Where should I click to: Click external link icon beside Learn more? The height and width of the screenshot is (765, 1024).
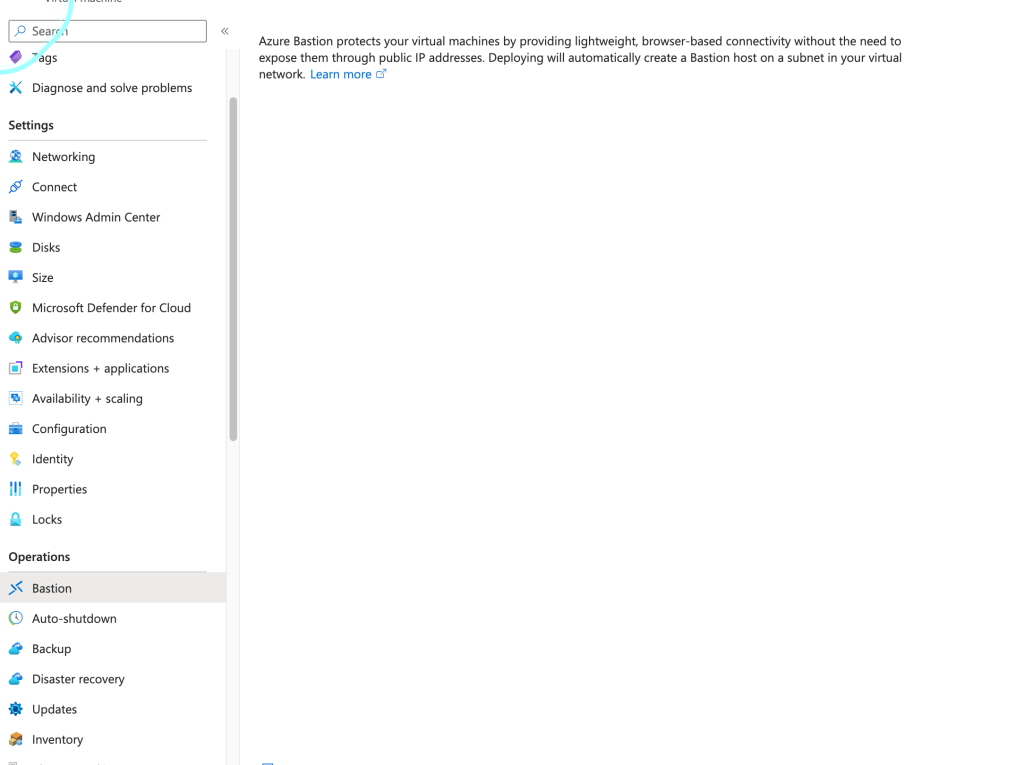click(381, 74)
